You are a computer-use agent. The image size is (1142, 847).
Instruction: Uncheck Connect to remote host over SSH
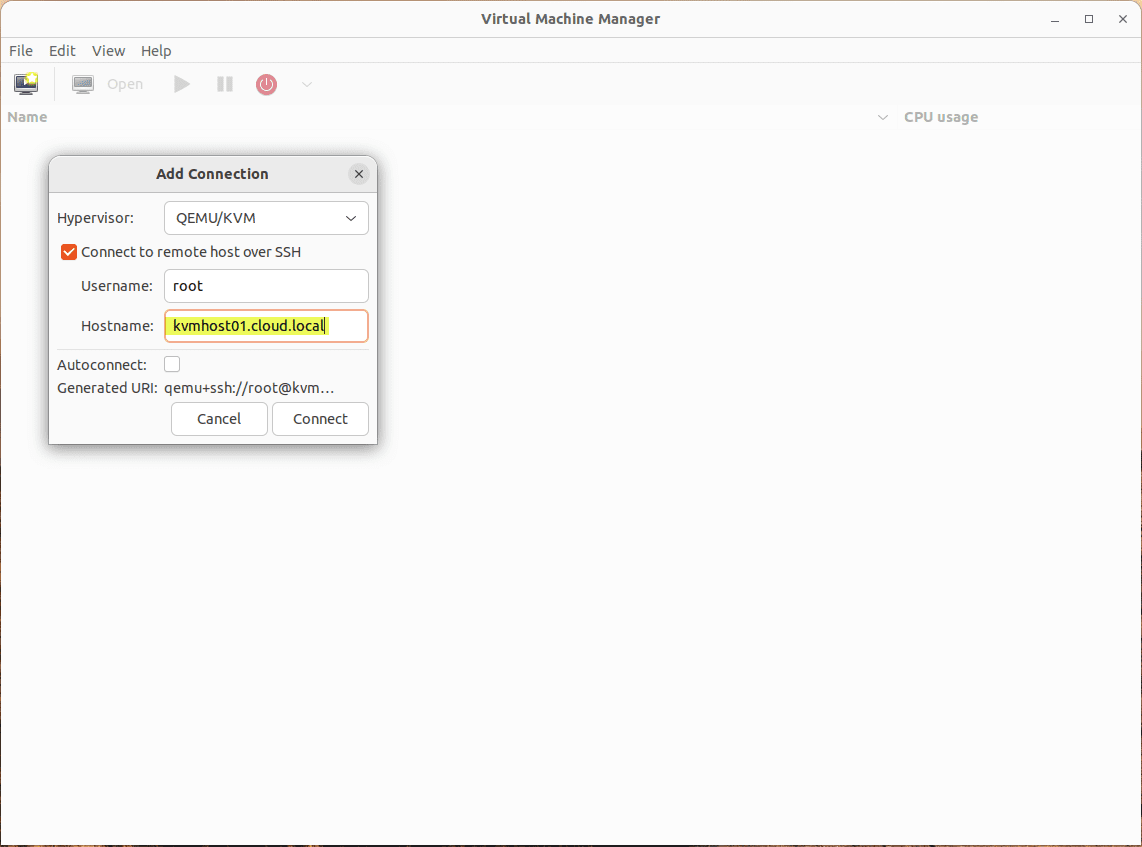click(x=69, y=252)
